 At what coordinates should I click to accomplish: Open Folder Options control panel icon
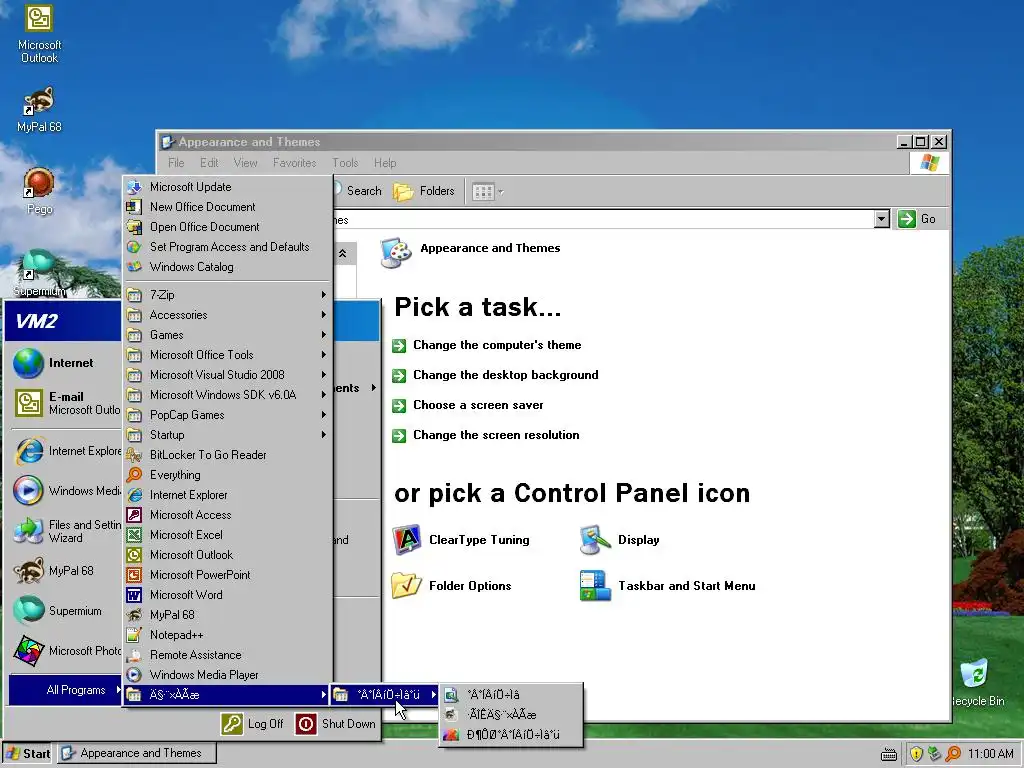[451, 586]
